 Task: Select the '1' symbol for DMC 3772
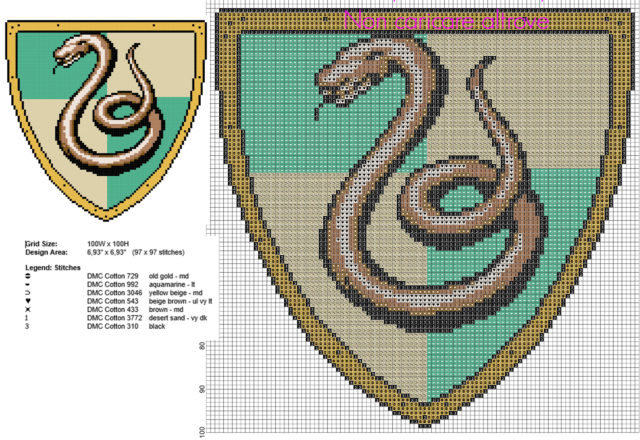click(x=27, y=318)
